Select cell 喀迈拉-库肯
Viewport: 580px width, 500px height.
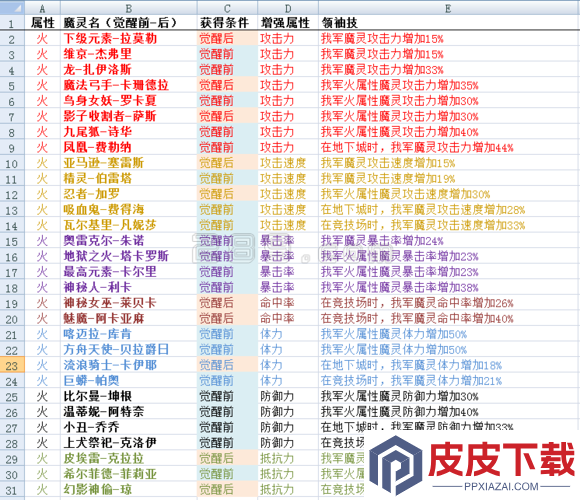pyautogui.click(x=129, y=334)
